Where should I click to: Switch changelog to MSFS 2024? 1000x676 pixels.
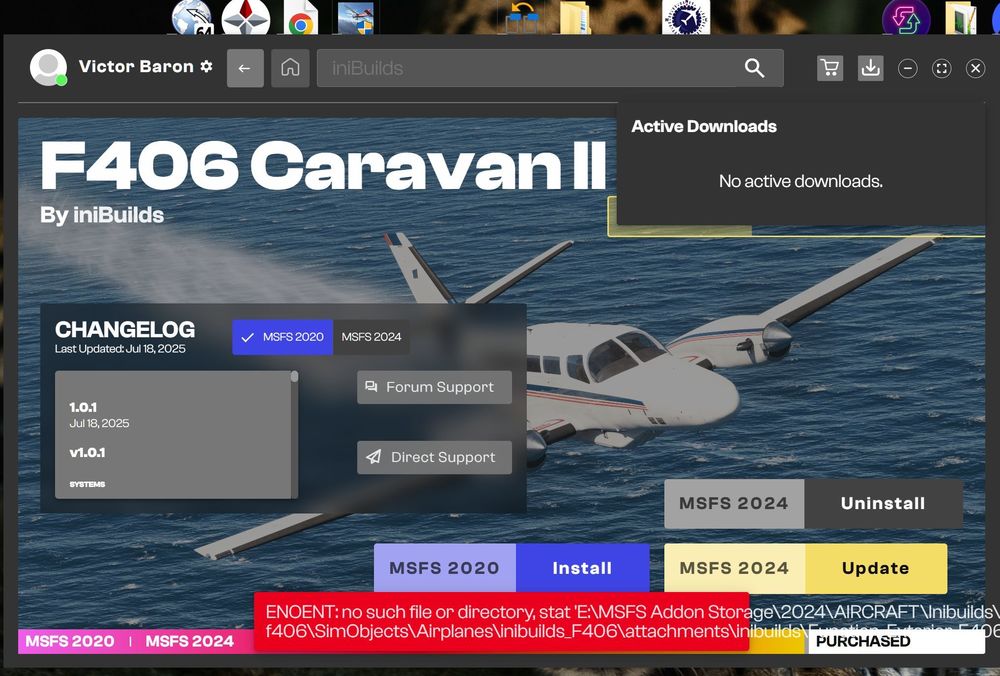(371, 337)
